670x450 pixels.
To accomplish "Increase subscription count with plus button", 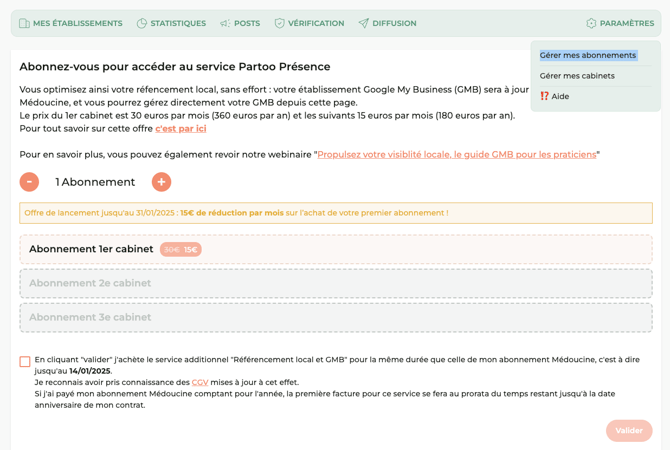I will click(161, 182).
